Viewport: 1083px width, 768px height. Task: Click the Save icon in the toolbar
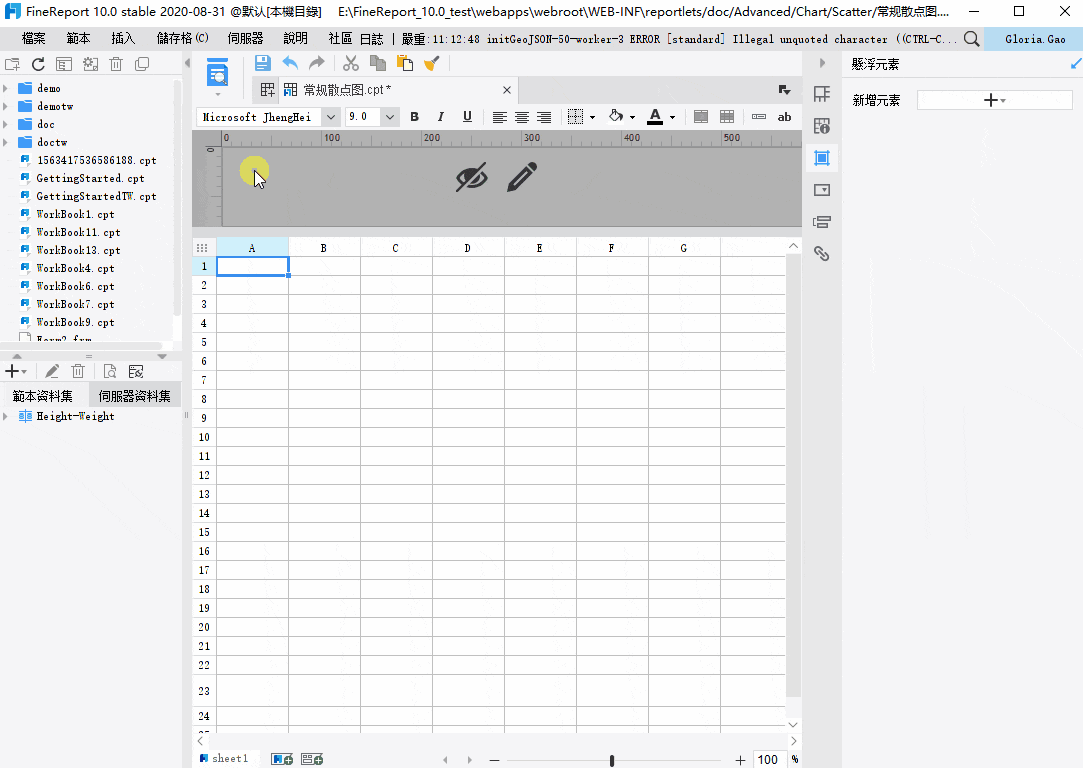(x=262, y=63)
